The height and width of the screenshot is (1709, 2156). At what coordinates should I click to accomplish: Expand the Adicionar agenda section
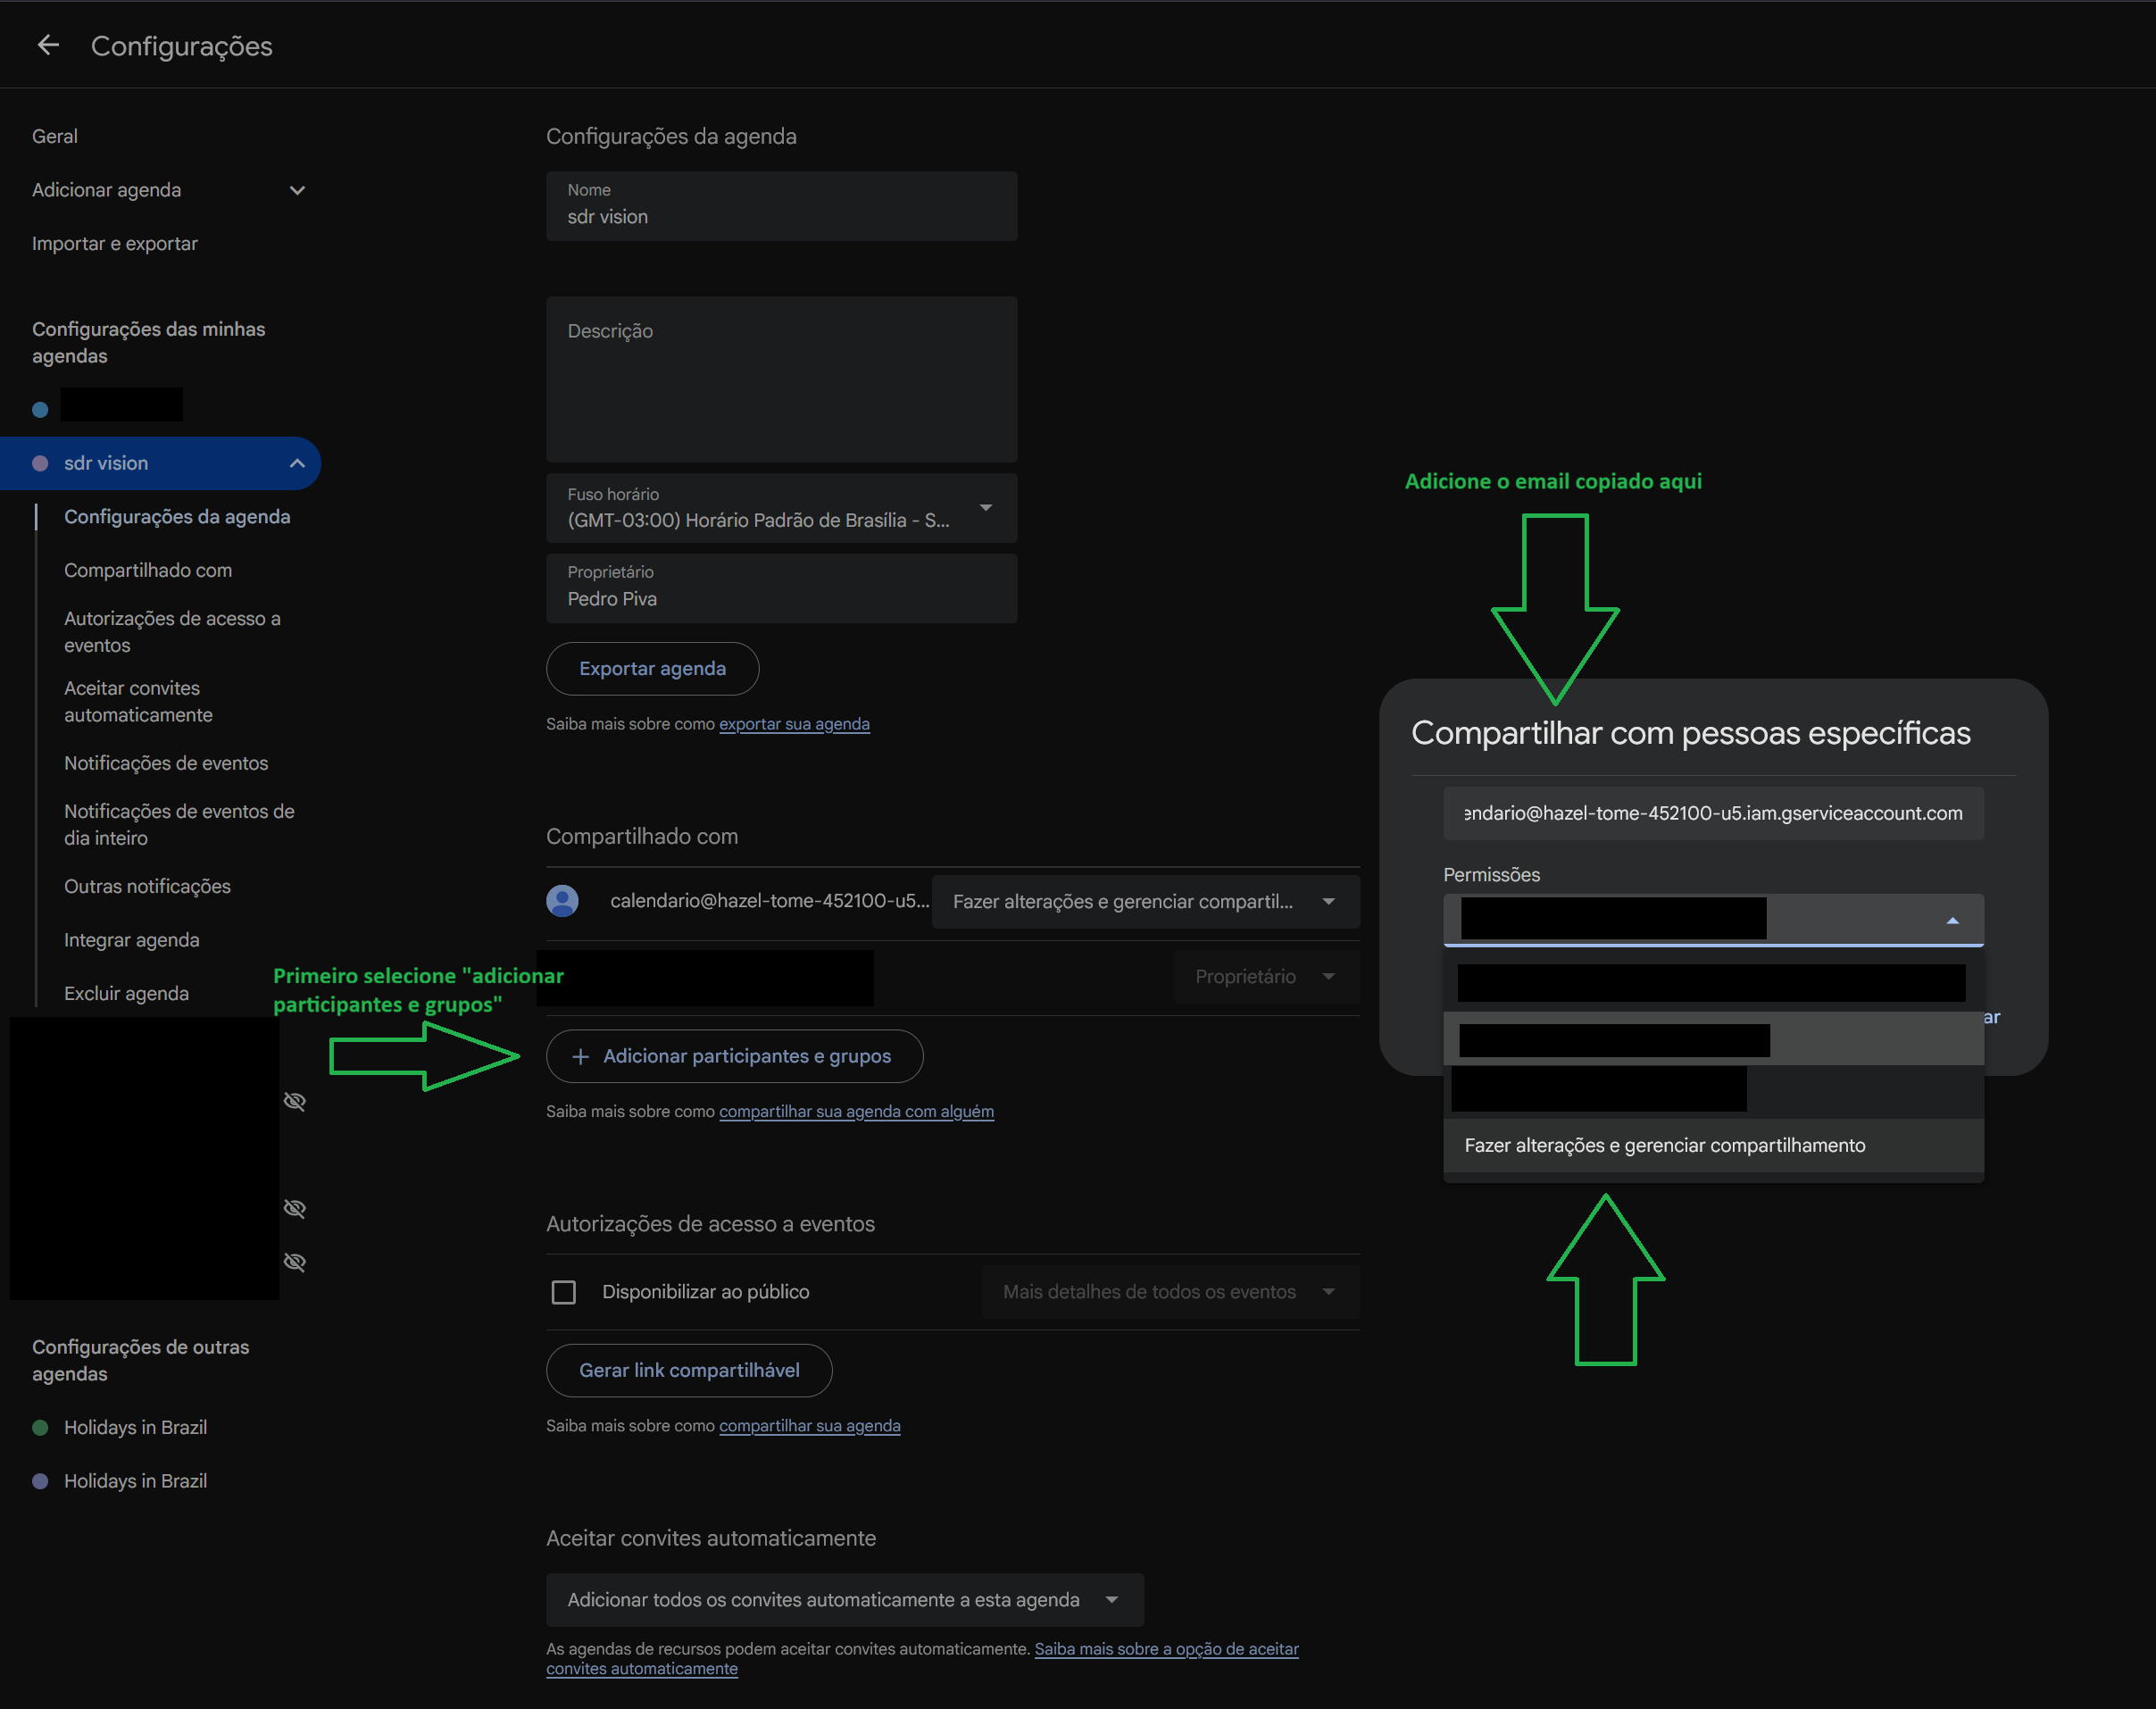[x=297, y=190]
